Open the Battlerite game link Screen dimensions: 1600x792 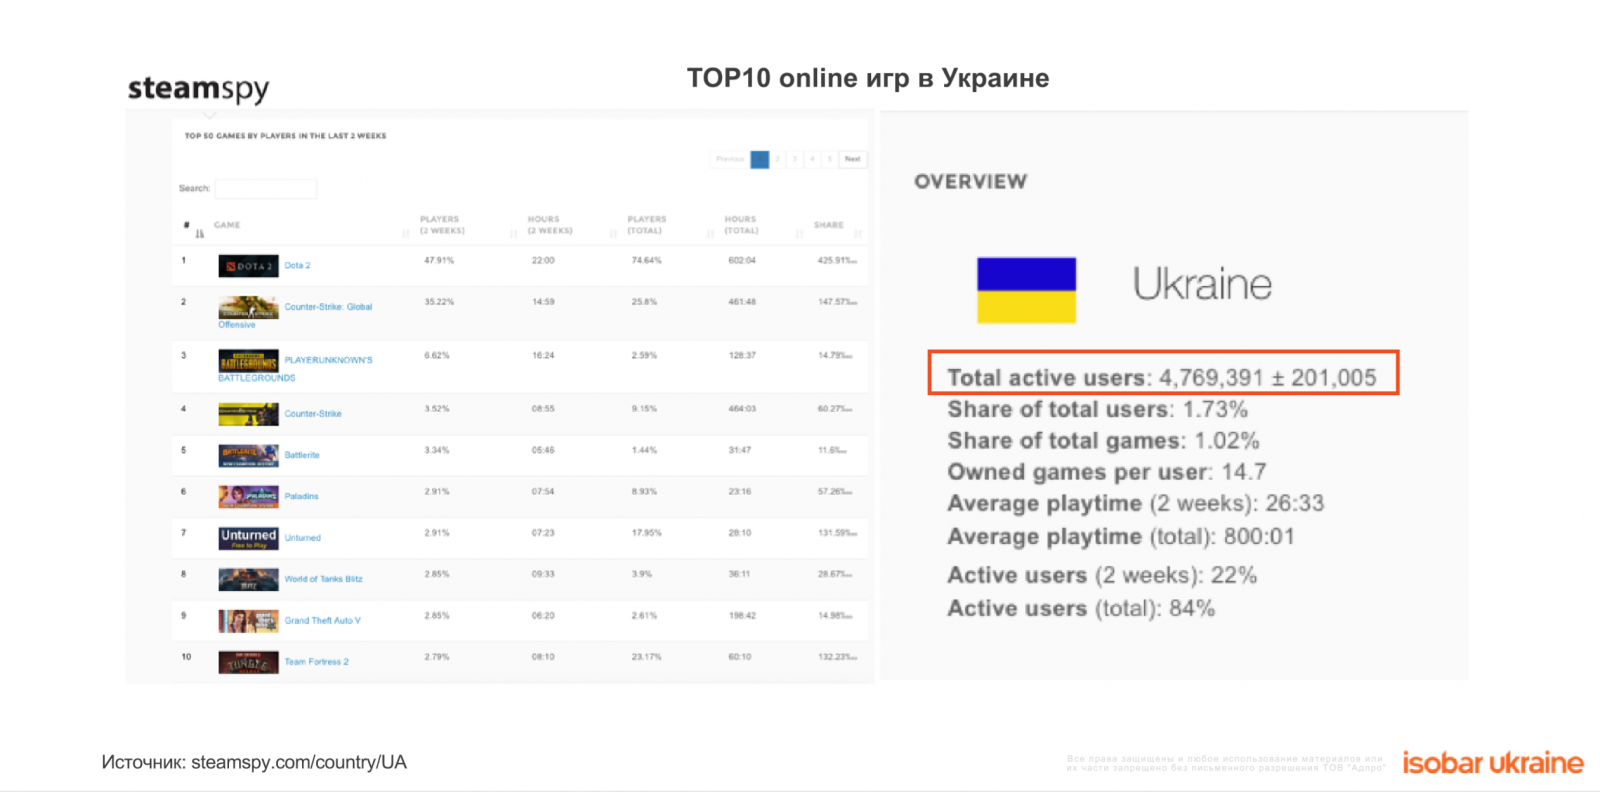[x=302, y=455]
